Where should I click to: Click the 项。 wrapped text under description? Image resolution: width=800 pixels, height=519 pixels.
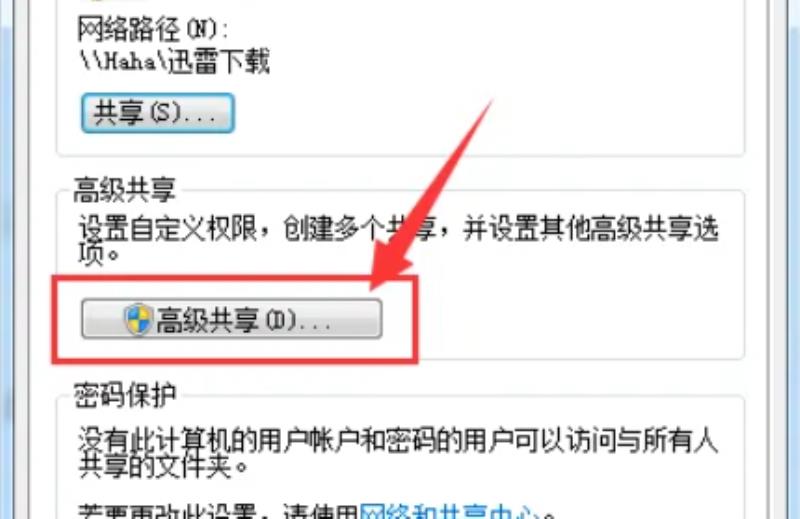(x=99, y=253)
